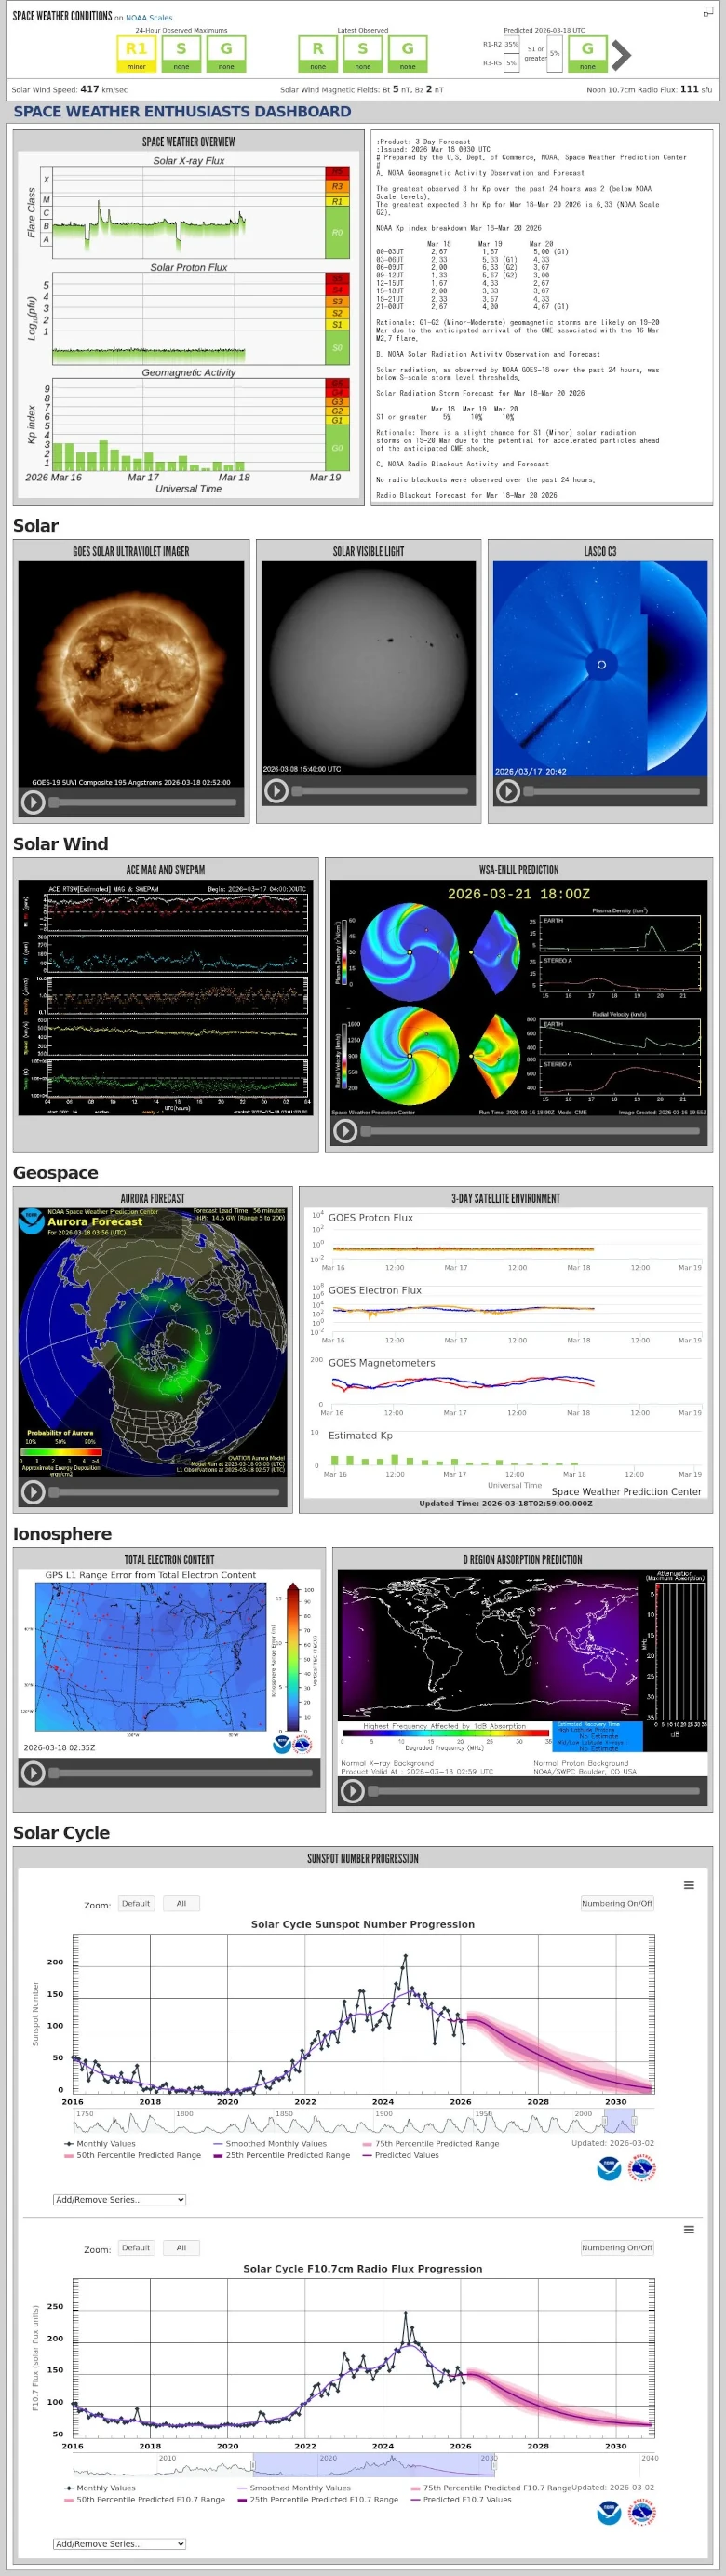Play the D Region Absorption Prediction animation

click(352, 1791)
